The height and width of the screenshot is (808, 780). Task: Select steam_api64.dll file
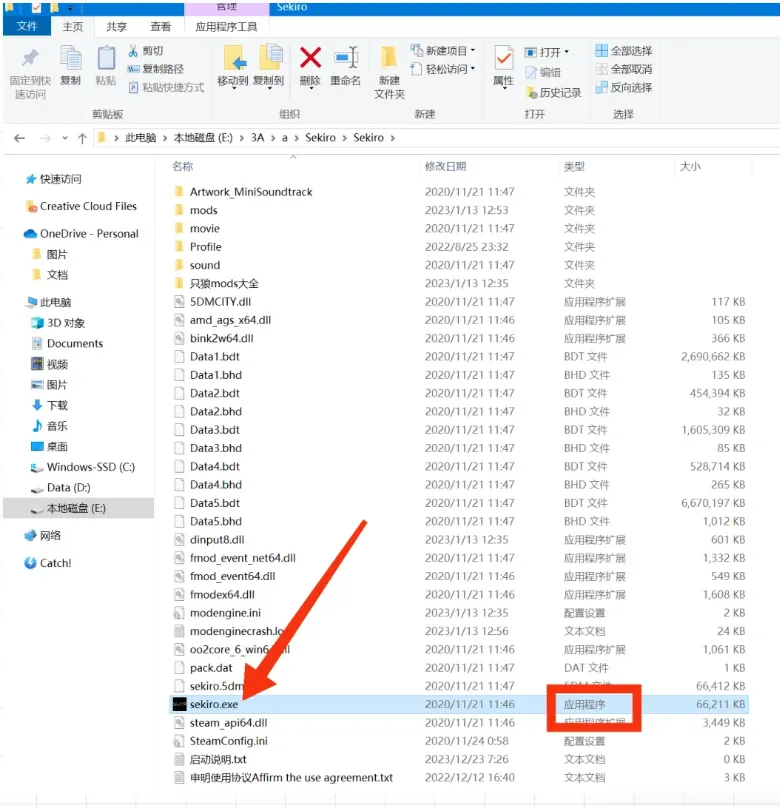(228, 723)
